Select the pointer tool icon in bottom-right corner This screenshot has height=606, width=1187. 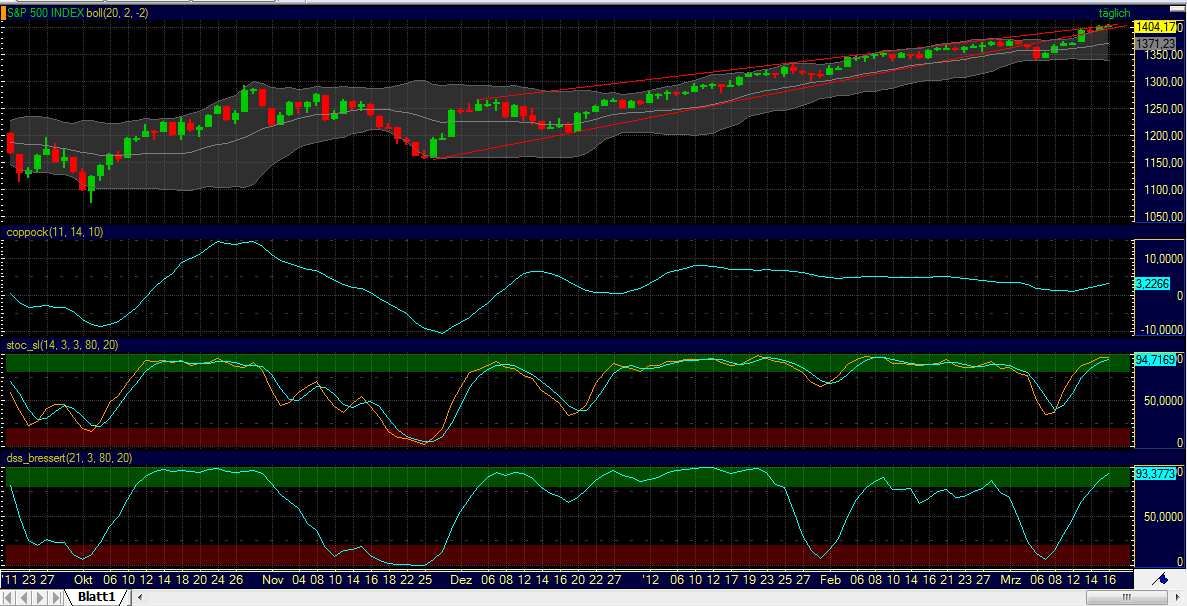coord(1158,580)
